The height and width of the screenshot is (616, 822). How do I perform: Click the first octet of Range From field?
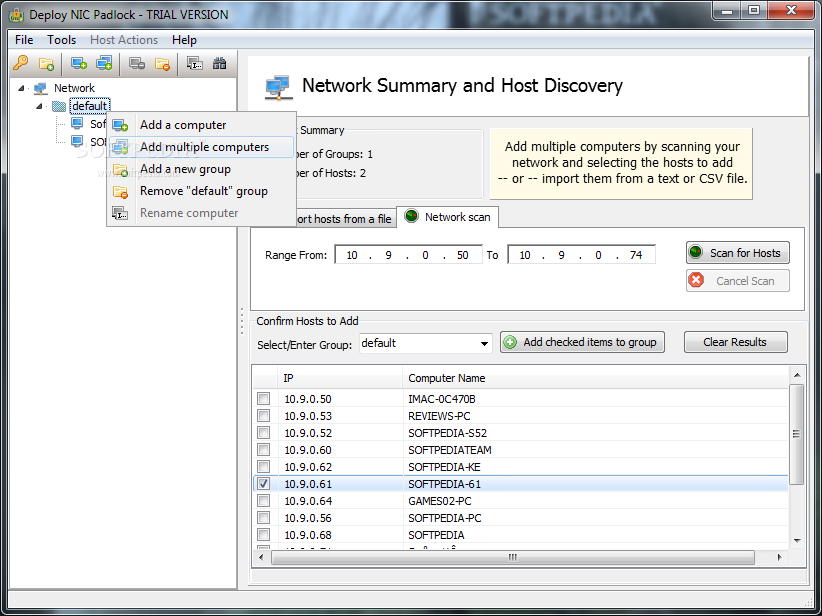352,255
